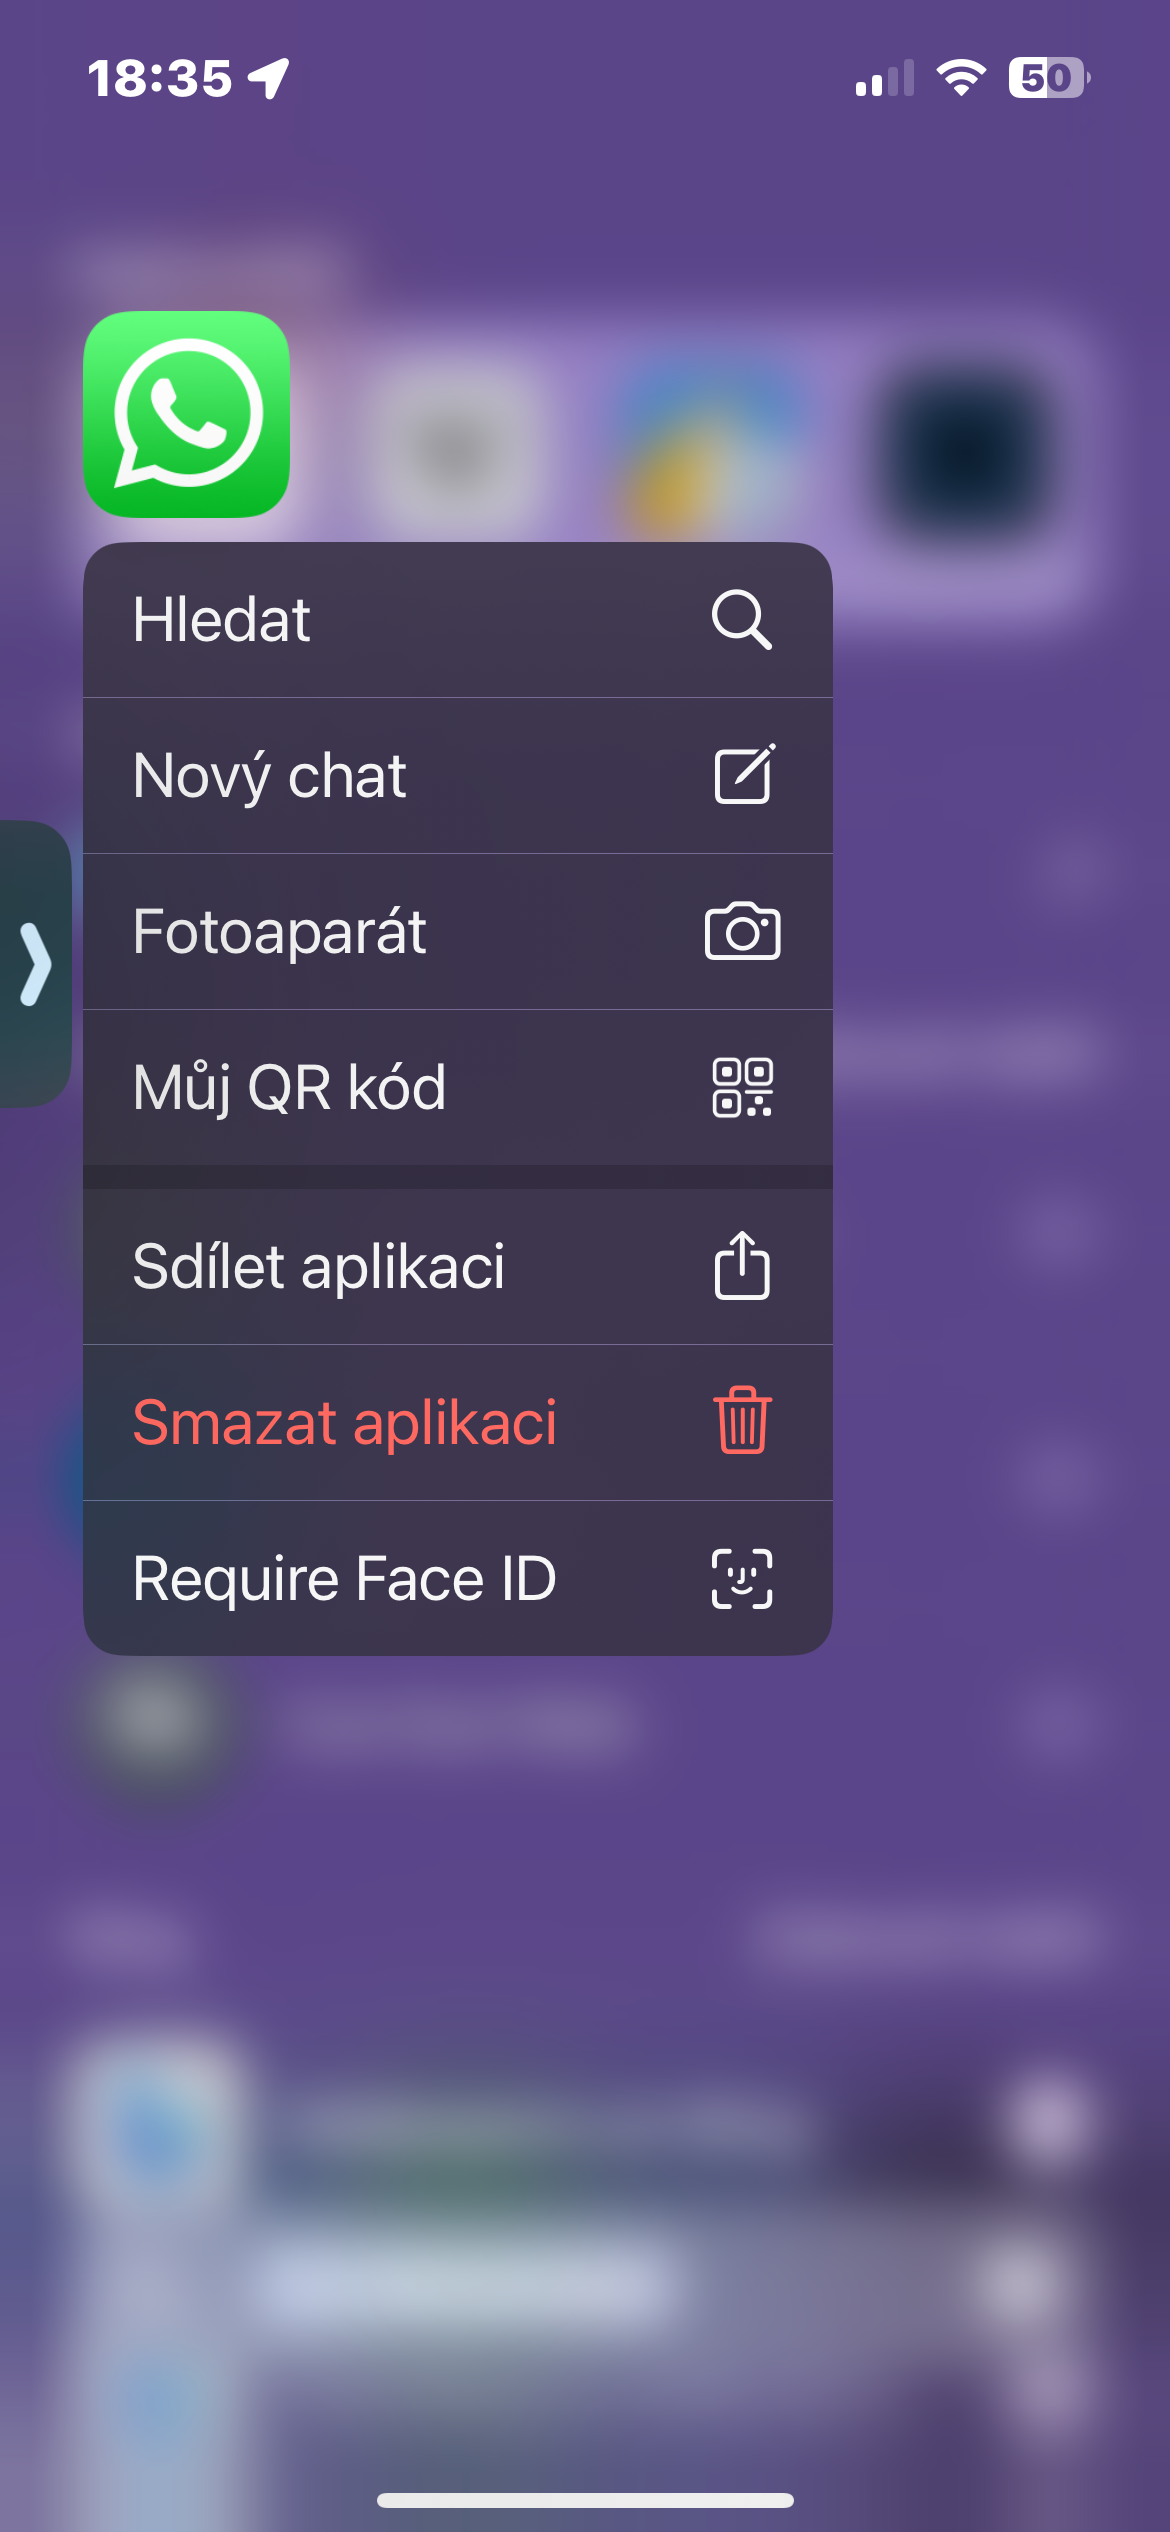Tap the QR code icon
The height and width of the screenshot is (2532, 1170).
coord(742,1087)
